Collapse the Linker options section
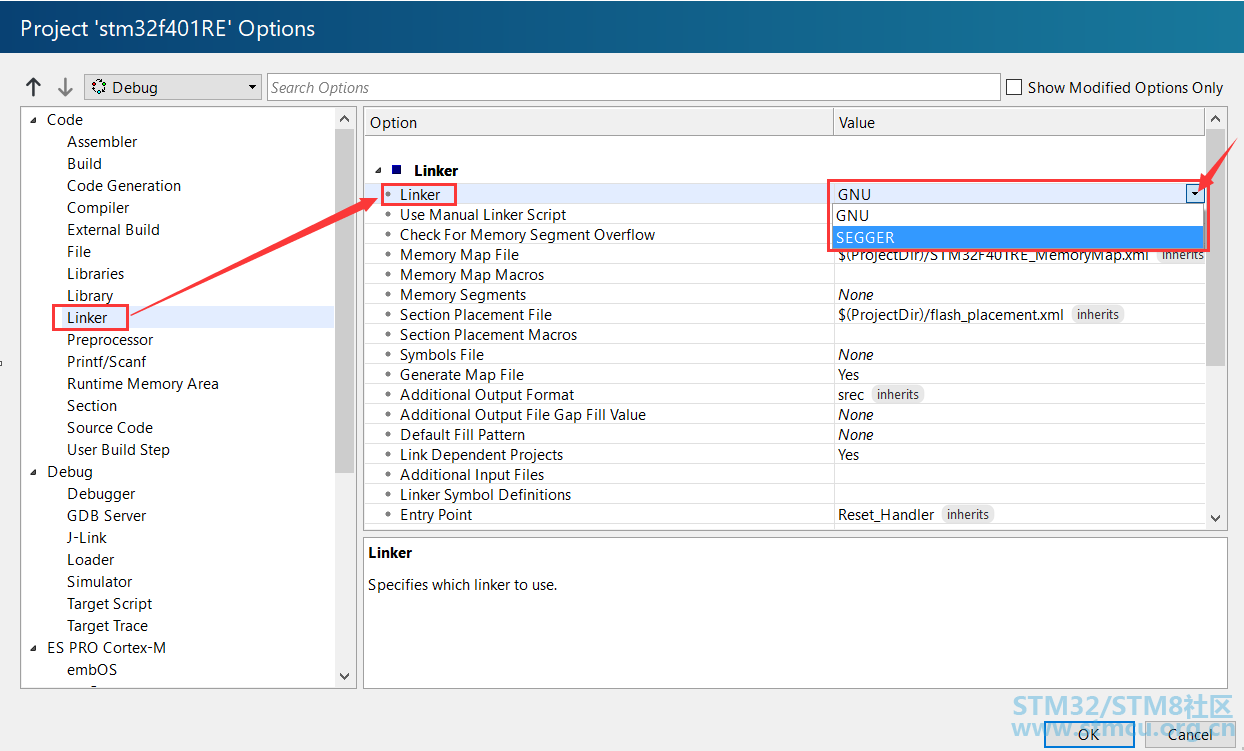Viewport: 1244px width, 751px height. (x=378, y=171)
